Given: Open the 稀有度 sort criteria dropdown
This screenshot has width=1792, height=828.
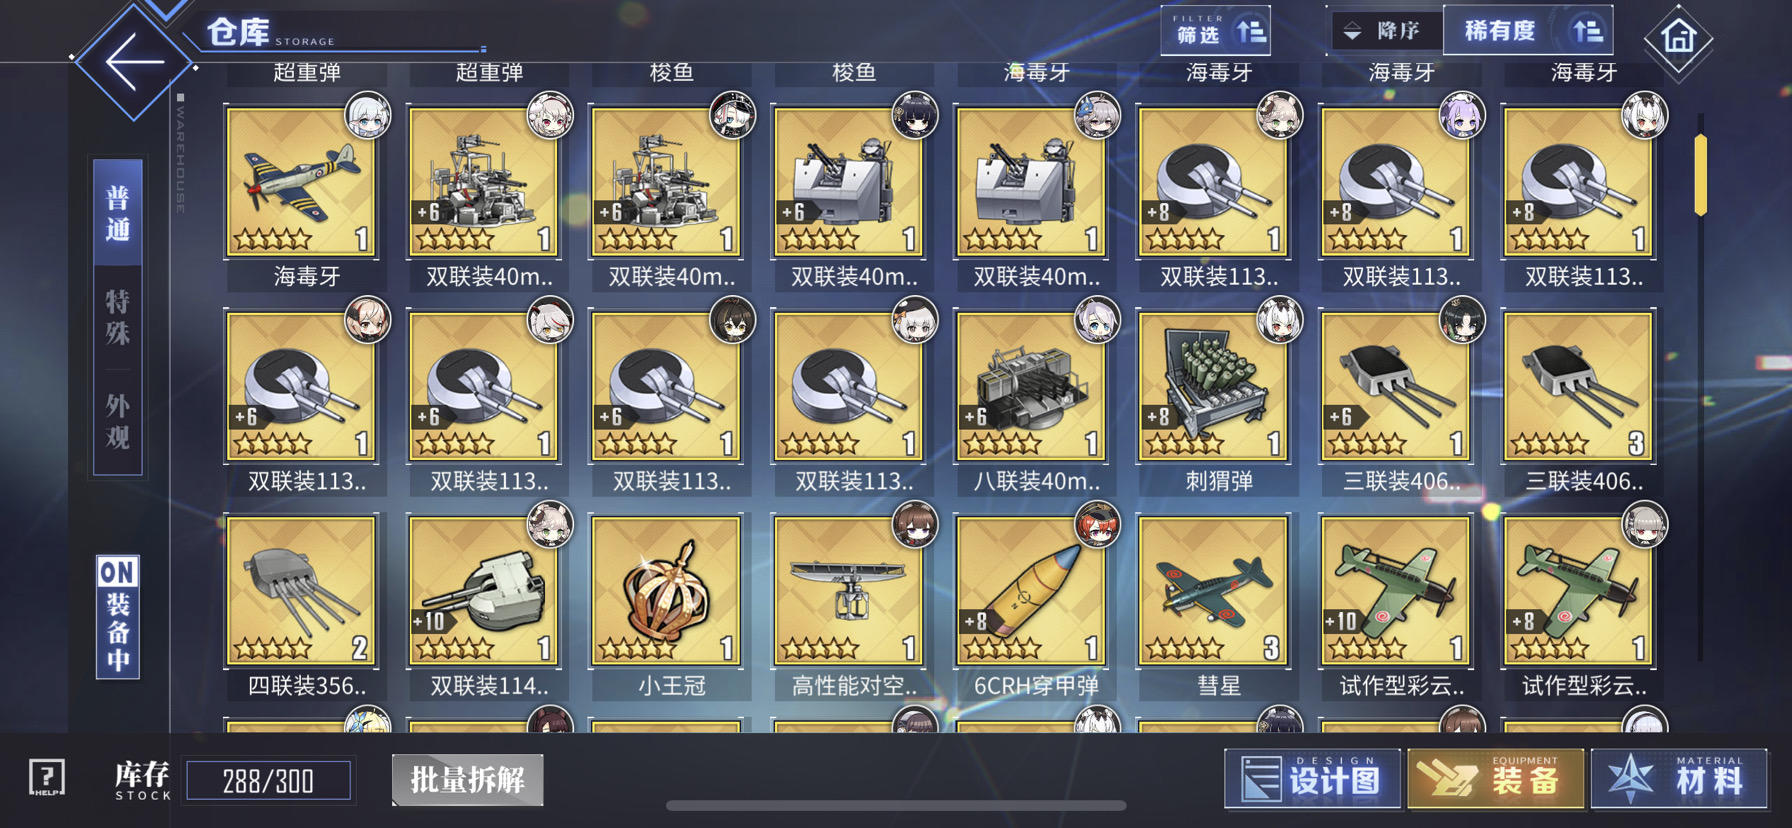Looking at the screenshot, I should [x=1528, y=31].
